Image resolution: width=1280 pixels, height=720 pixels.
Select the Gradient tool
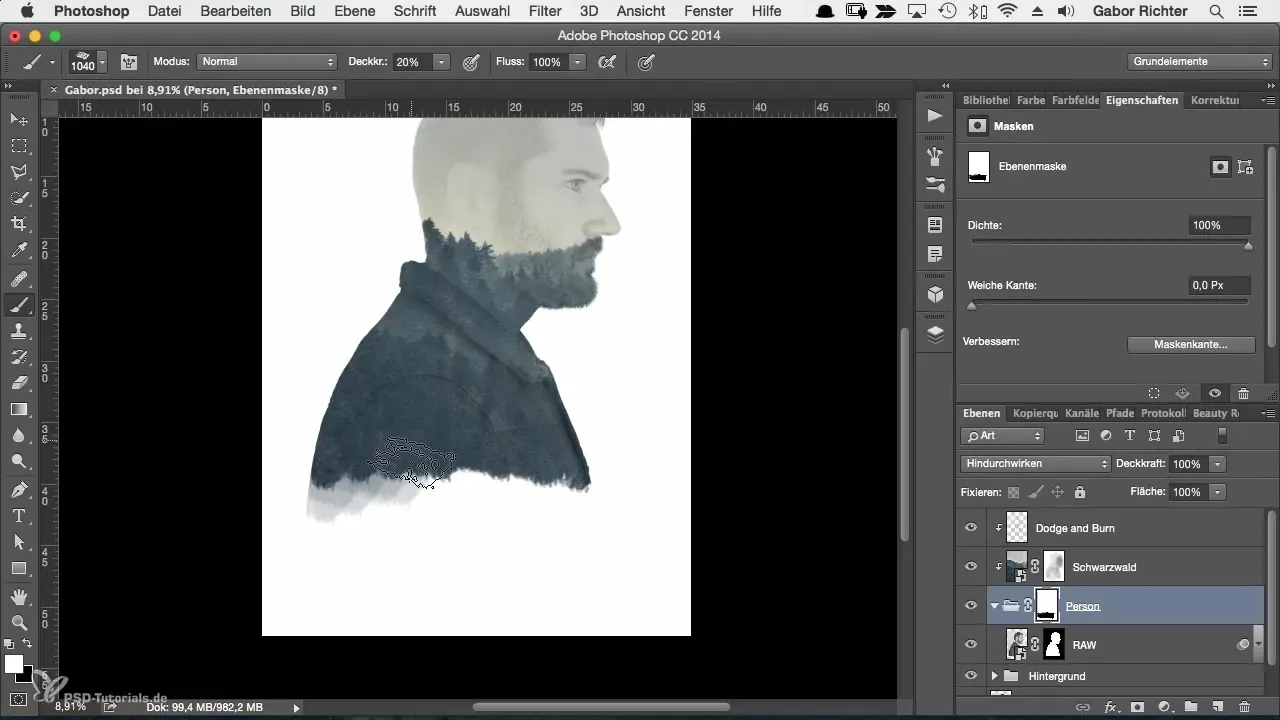18,409
